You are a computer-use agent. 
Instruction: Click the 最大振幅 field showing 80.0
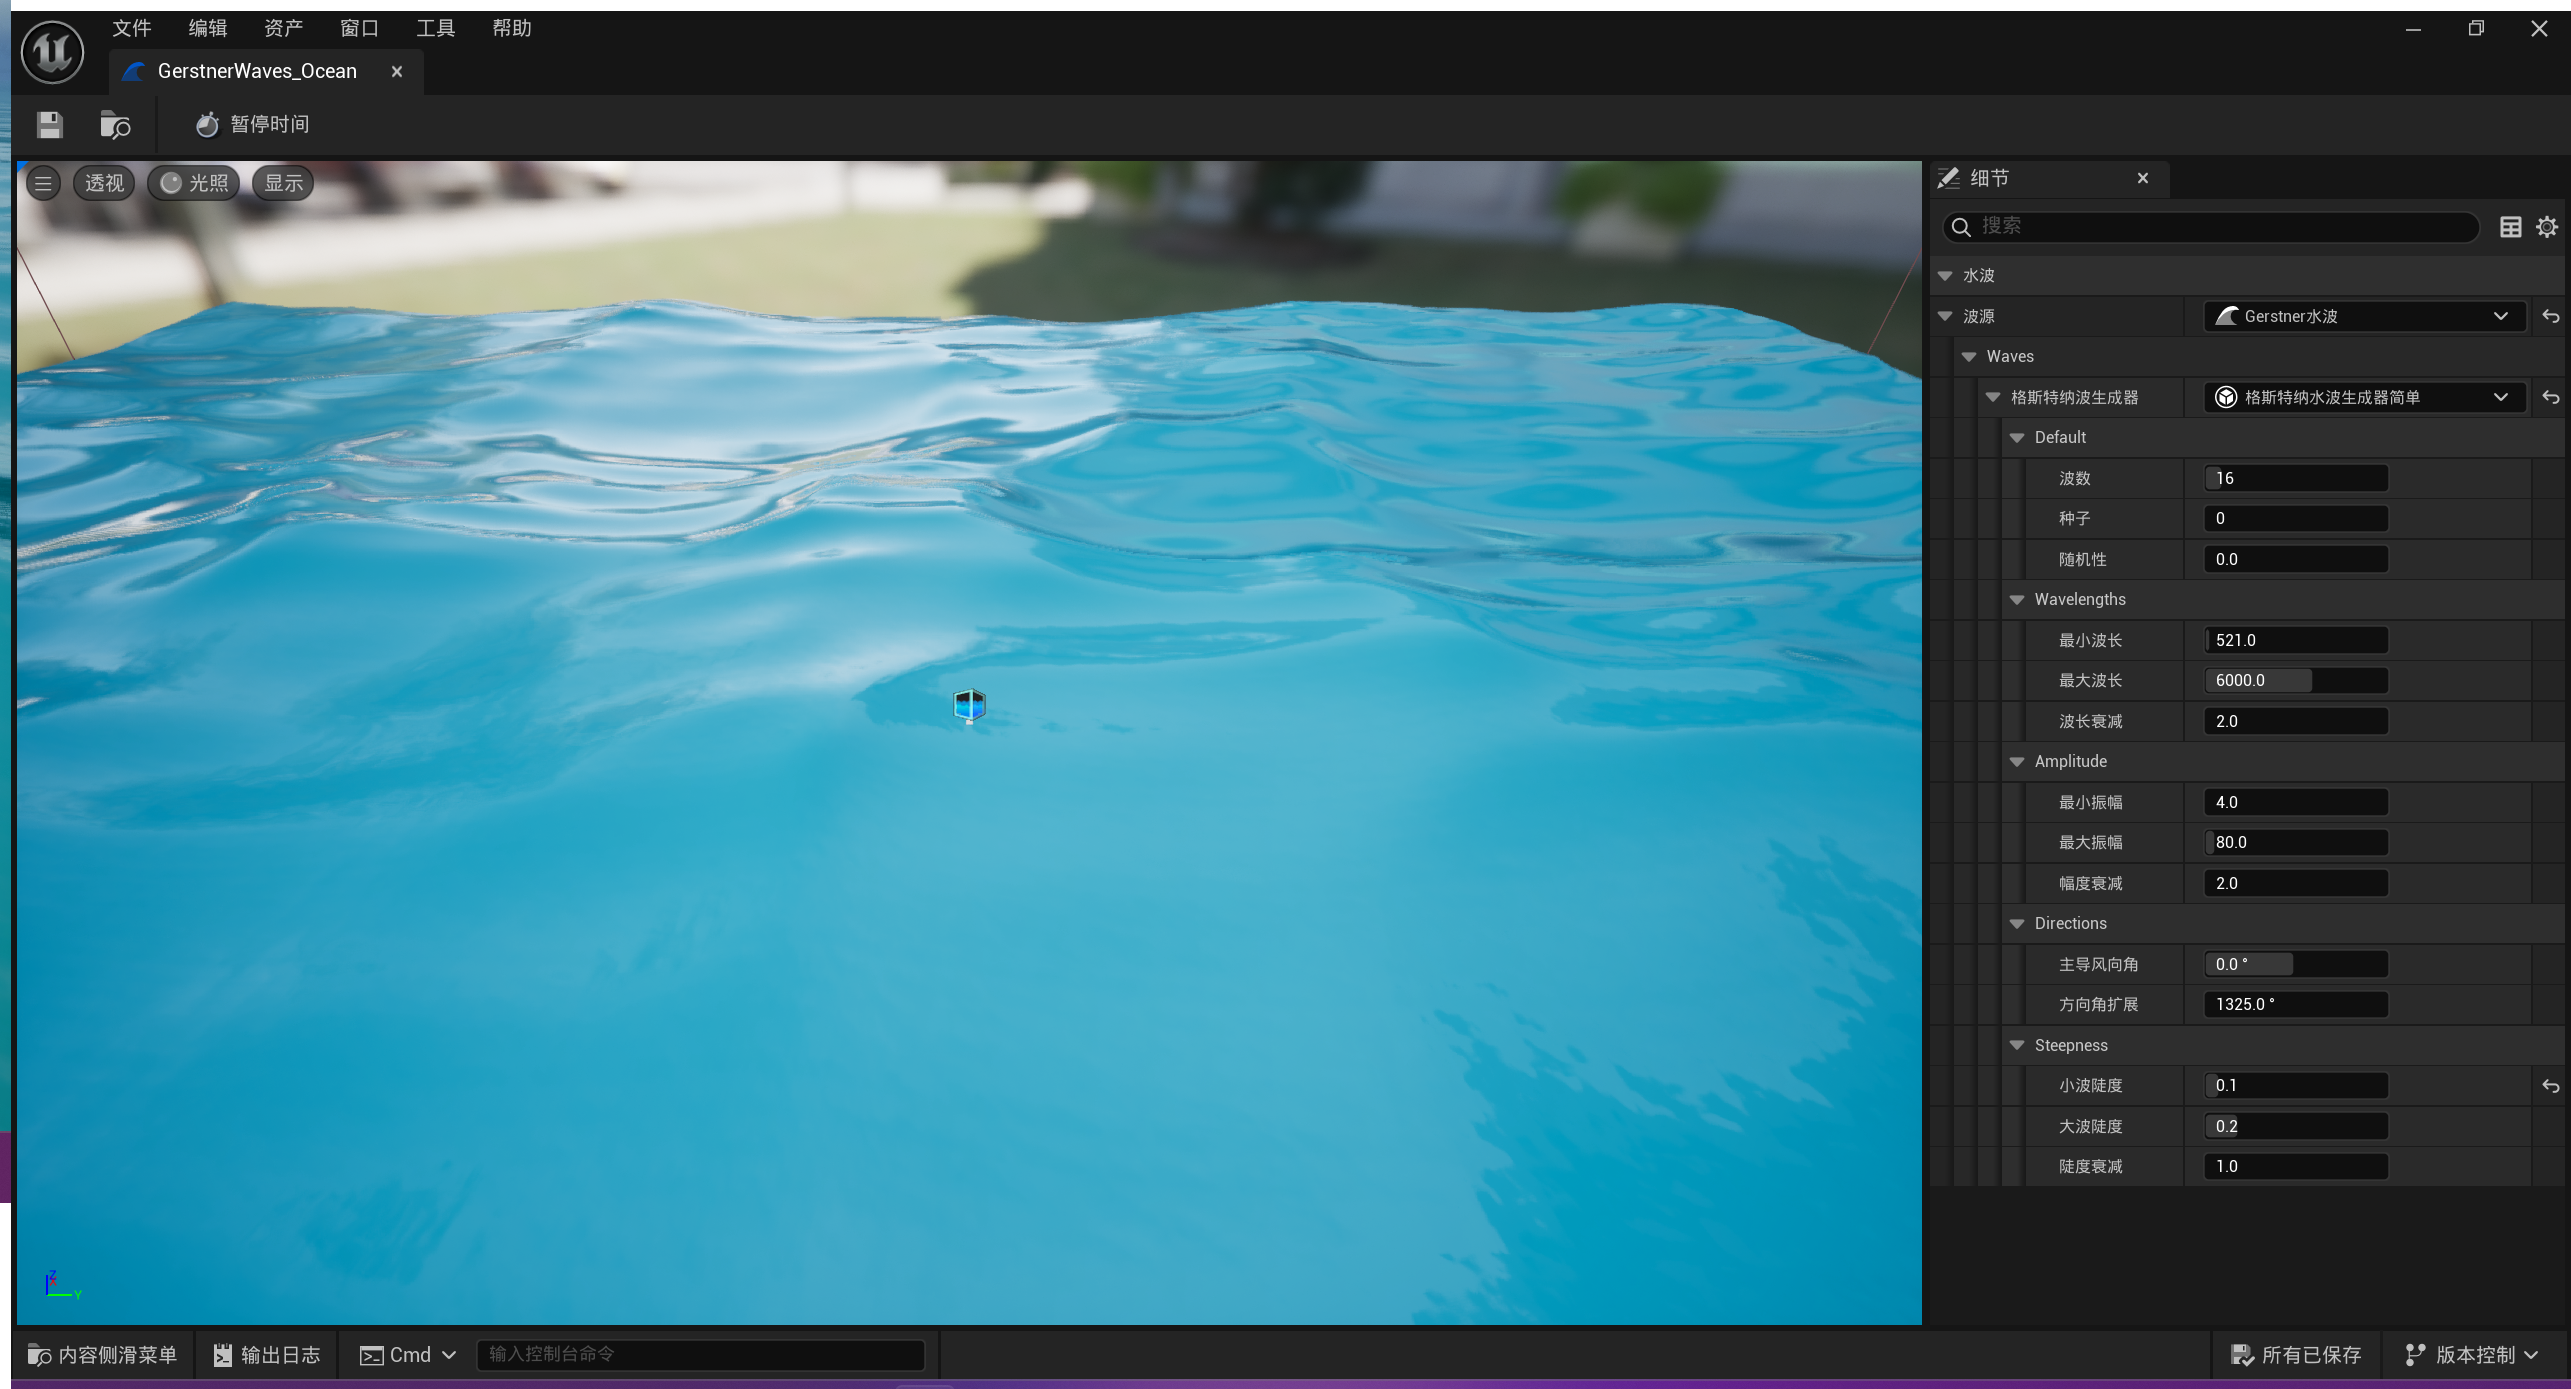click(x=2296, y=843)
